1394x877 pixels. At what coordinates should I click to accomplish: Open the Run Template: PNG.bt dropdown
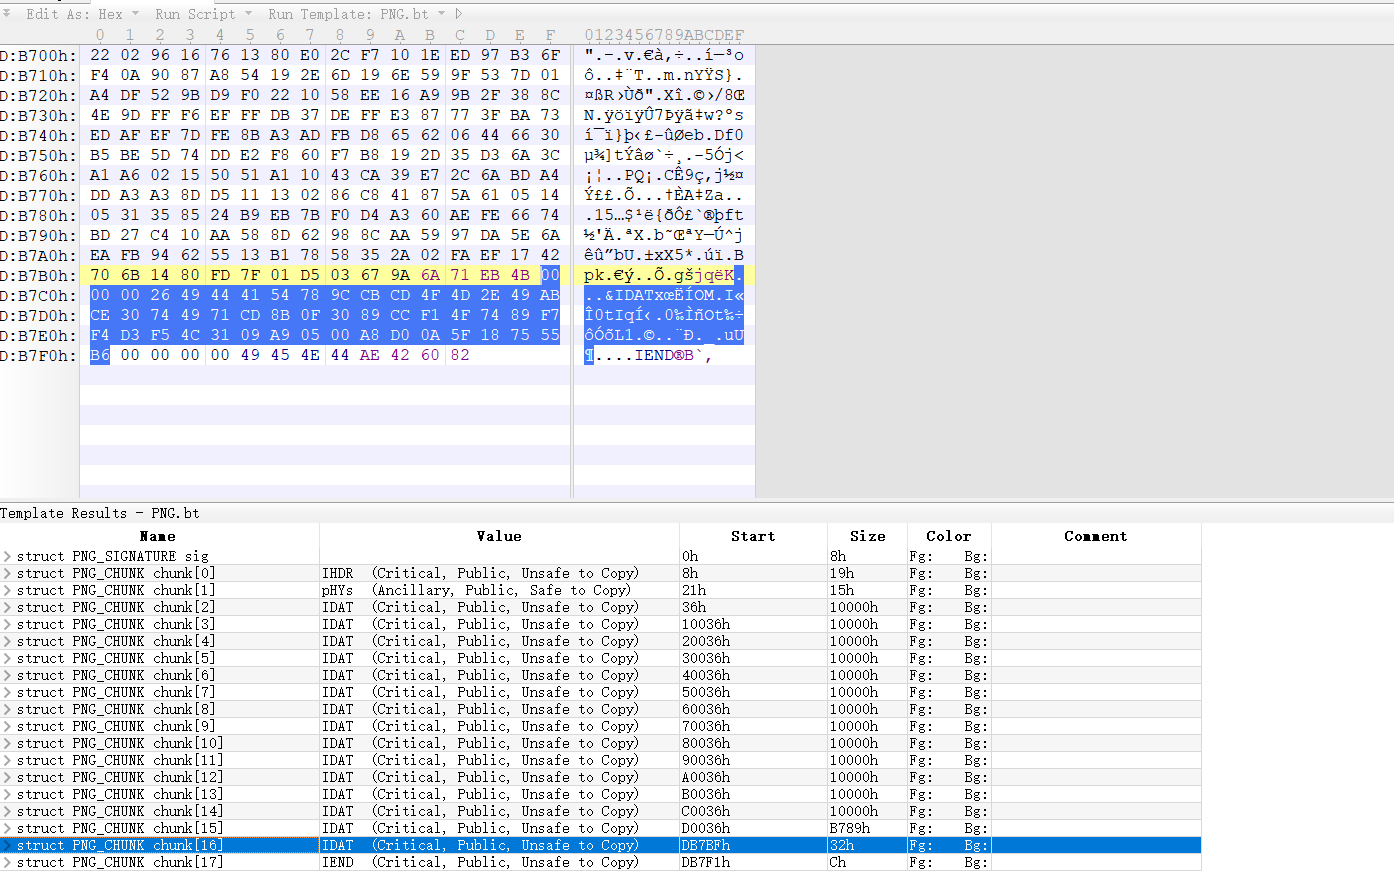356,14
